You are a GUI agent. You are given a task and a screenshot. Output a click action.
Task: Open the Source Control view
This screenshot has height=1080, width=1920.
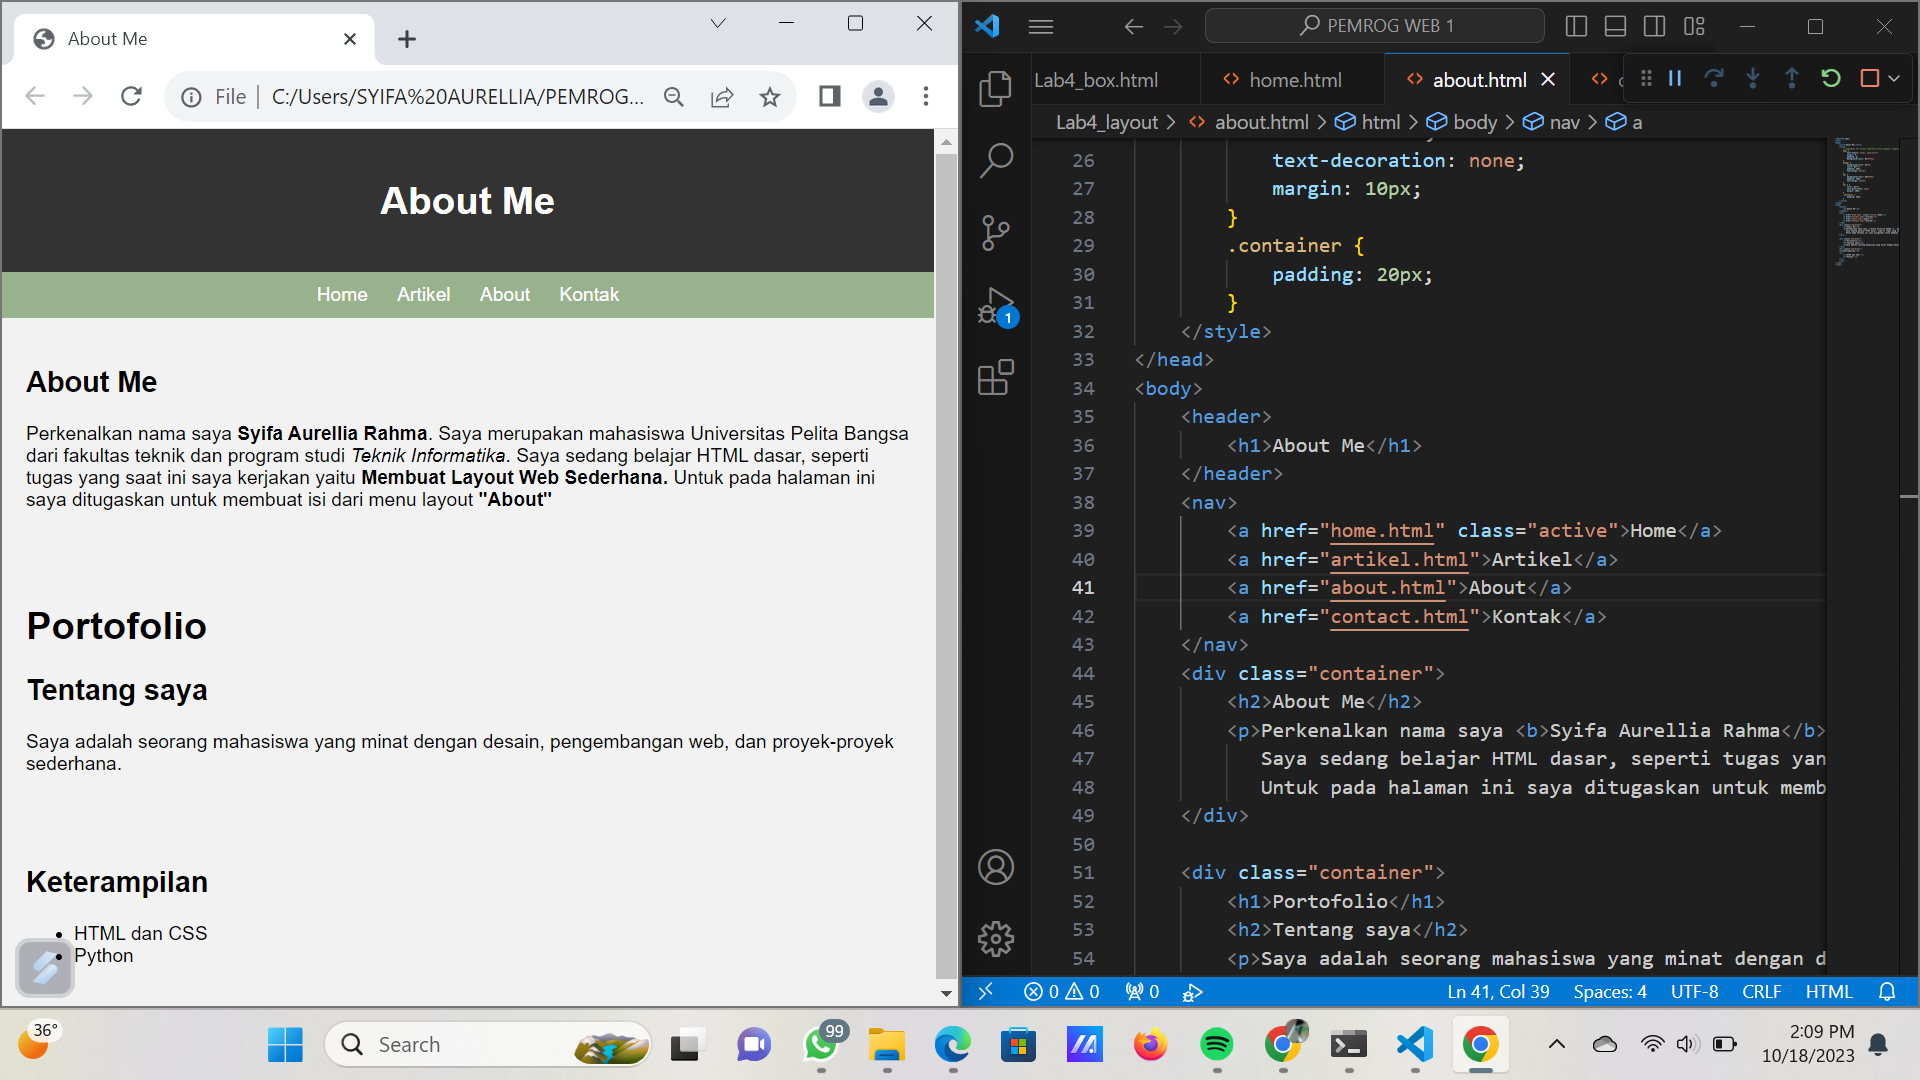coord(996,232)
